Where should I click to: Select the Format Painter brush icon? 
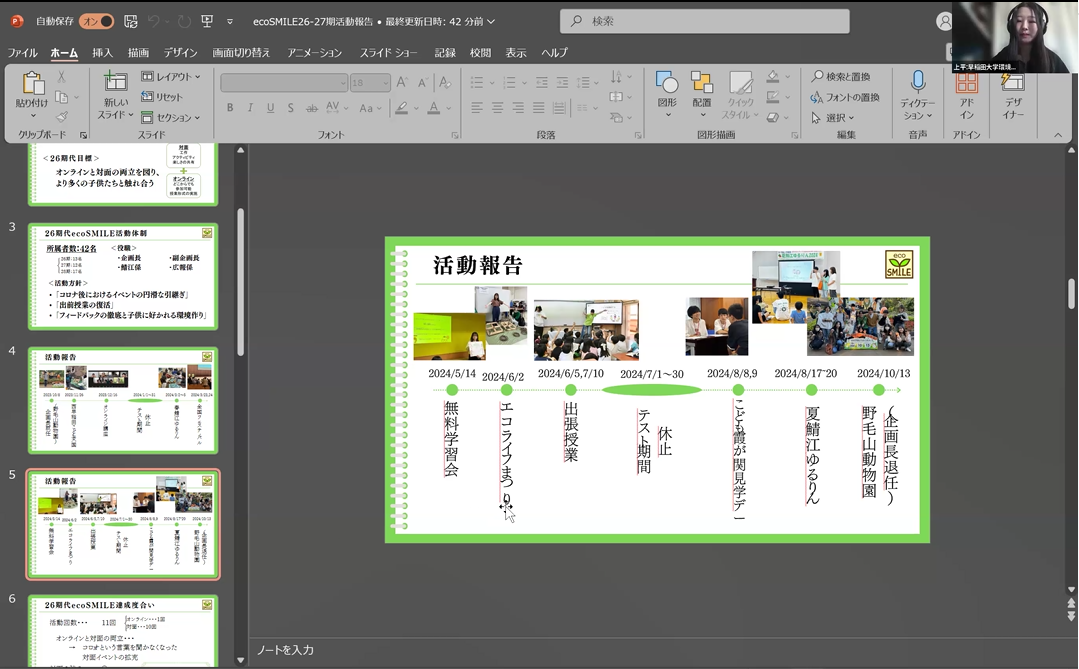tap(61, 117)
